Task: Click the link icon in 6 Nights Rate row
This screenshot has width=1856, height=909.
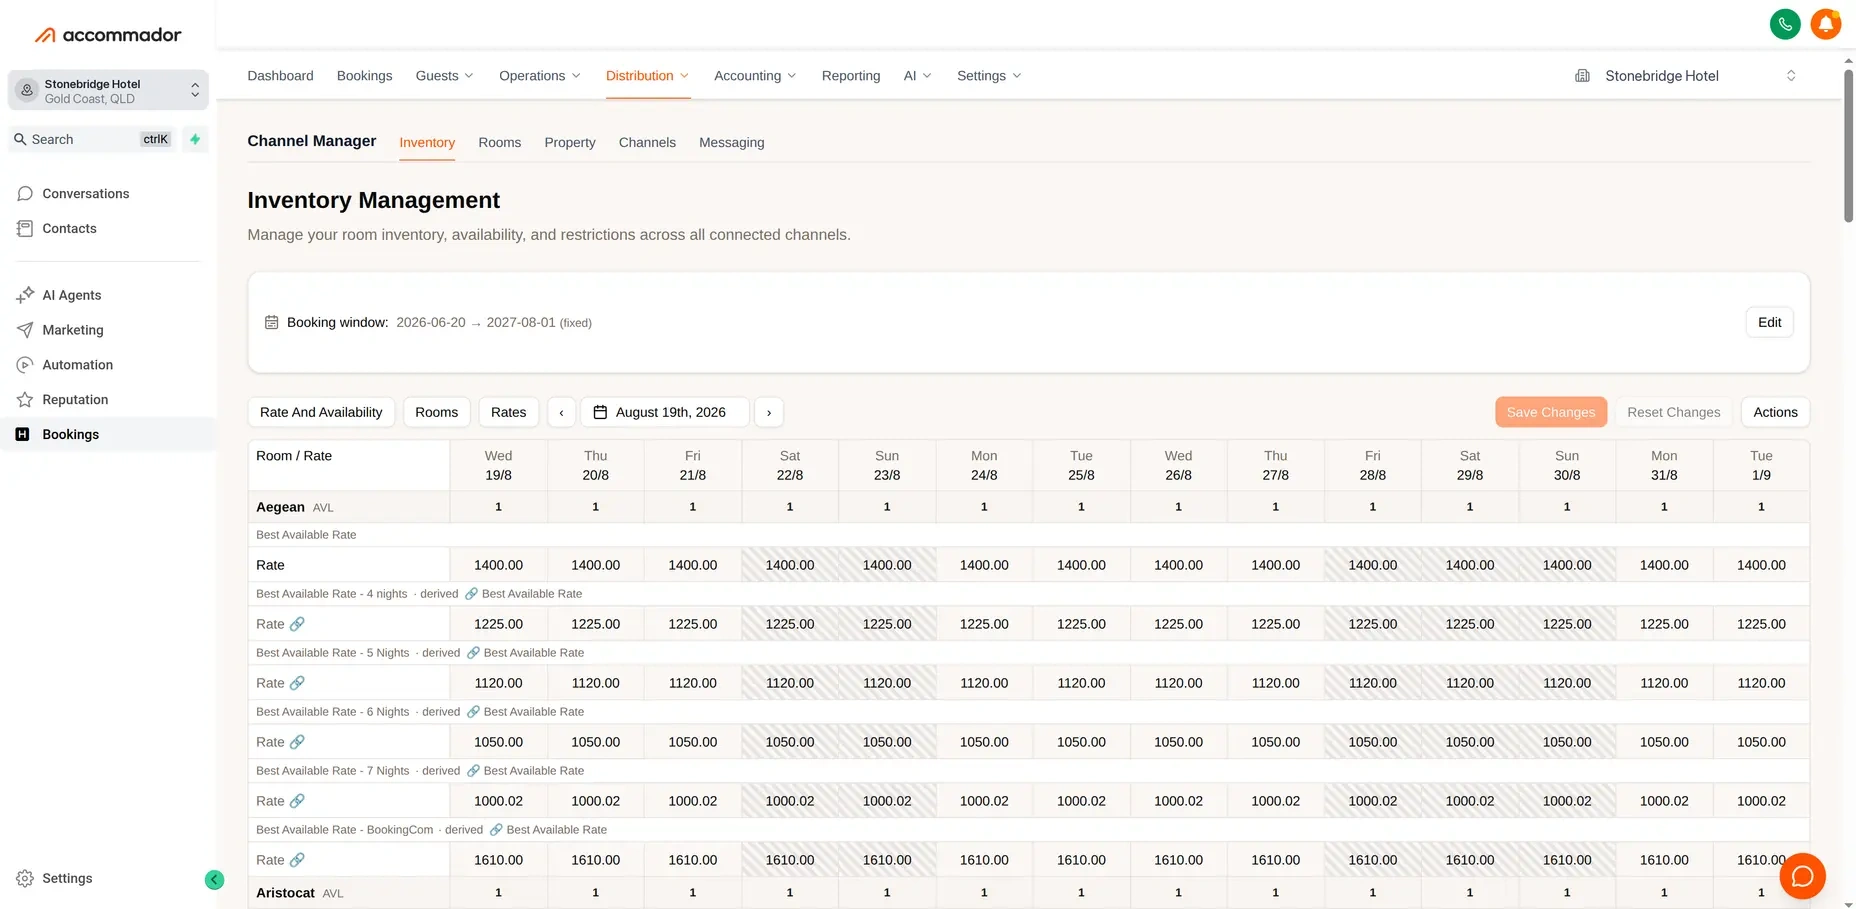Action: pyautogui.click(x=297, y=742)
